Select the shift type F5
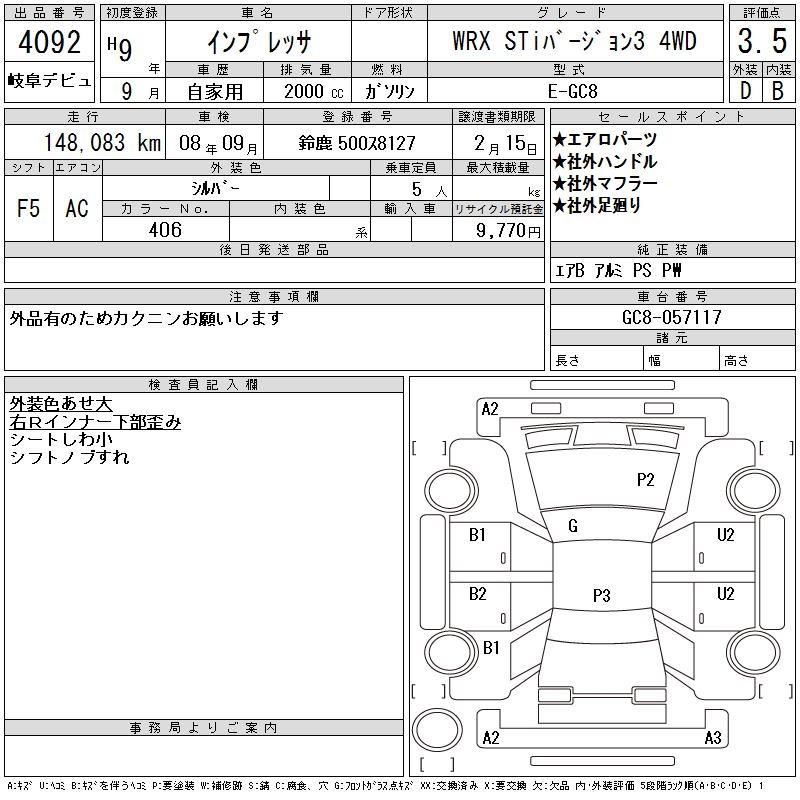Viewport: 800px width, 800px height. click(x=29, y=208)
